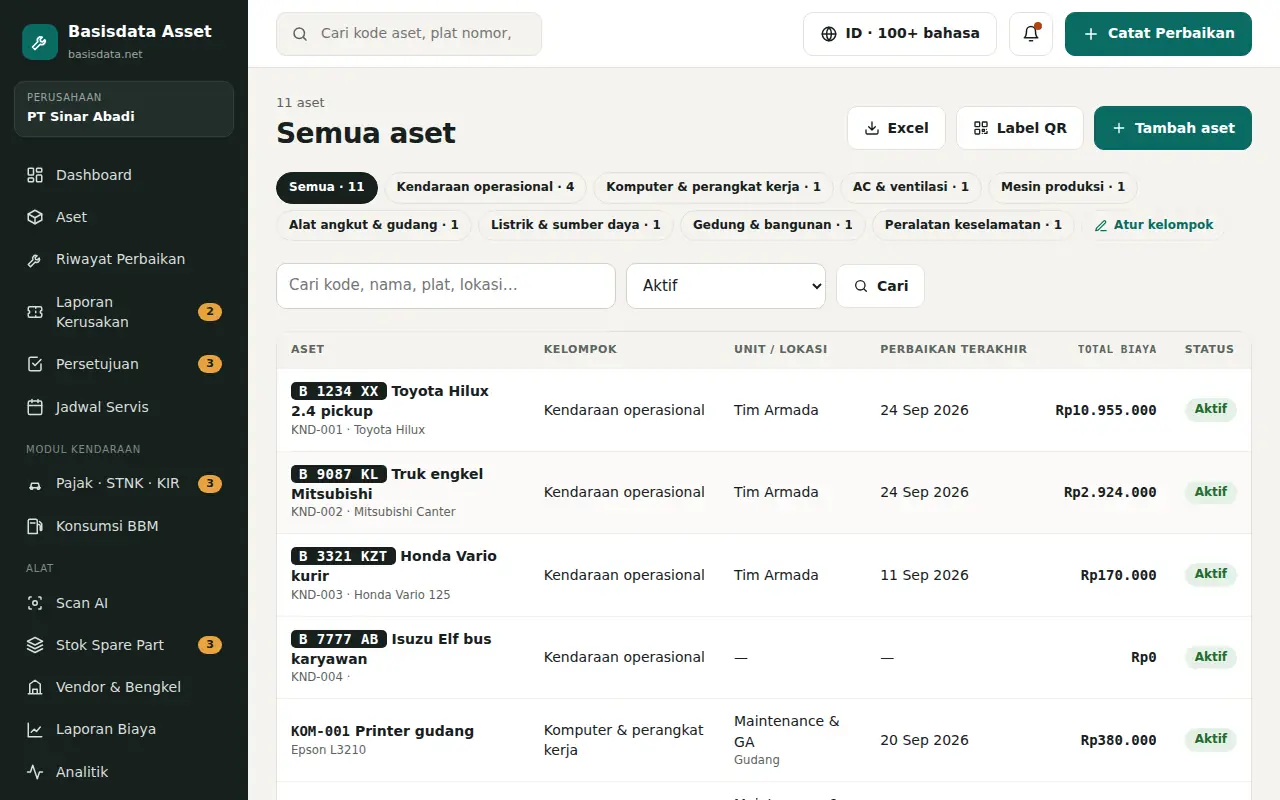Filter by Gedung & bangunan chip
1280x800 pixels.
coord(773,225)
